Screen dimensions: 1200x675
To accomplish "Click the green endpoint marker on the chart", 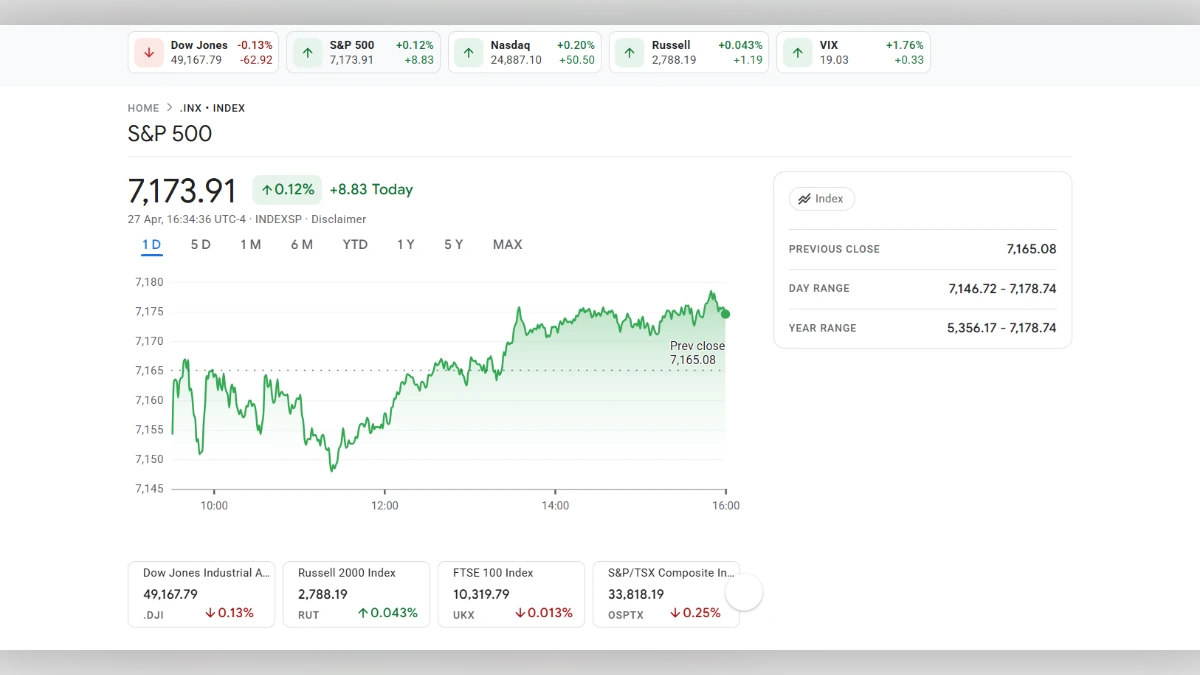I will point(725,313).
